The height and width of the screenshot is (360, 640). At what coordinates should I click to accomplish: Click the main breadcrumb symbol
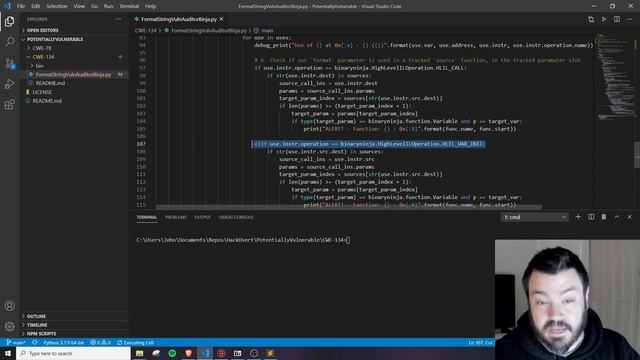tap(267, 30)
